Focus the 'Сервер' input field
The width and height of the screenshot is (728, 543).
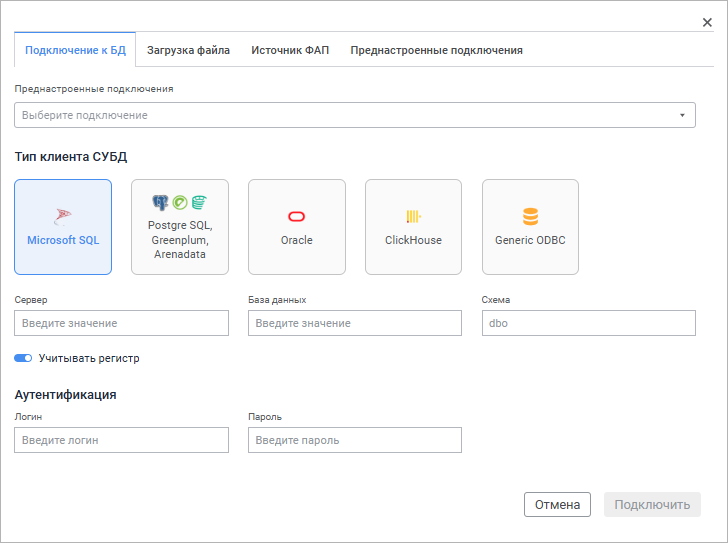click(x=121, y=323)
